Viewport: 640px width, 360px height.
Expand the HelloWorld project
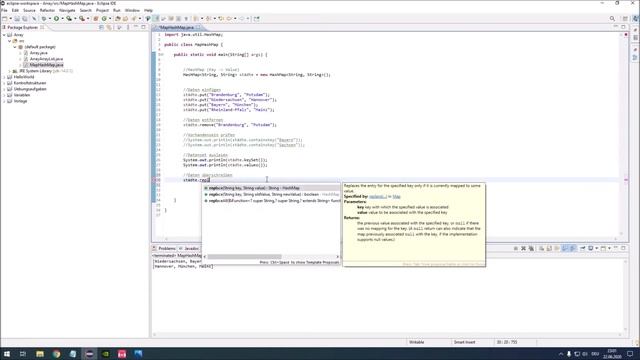pyautogui.click(x=4, y=77)
